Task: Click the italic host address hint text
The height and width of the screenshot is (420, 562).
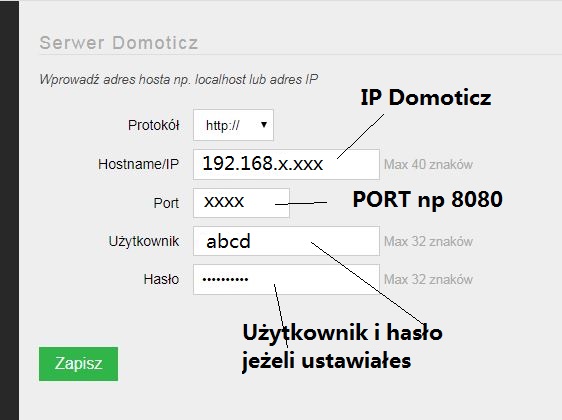Action: pyautogui.click(x=178, y=80)
